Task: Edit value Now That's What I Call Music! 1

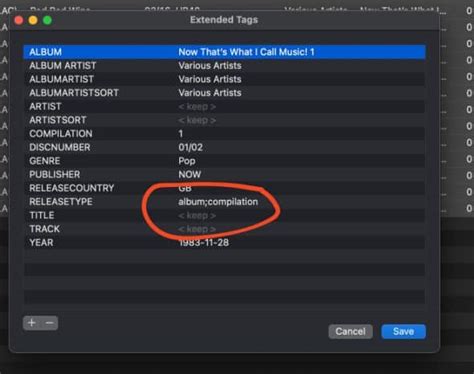Action: tap(246, 52)
